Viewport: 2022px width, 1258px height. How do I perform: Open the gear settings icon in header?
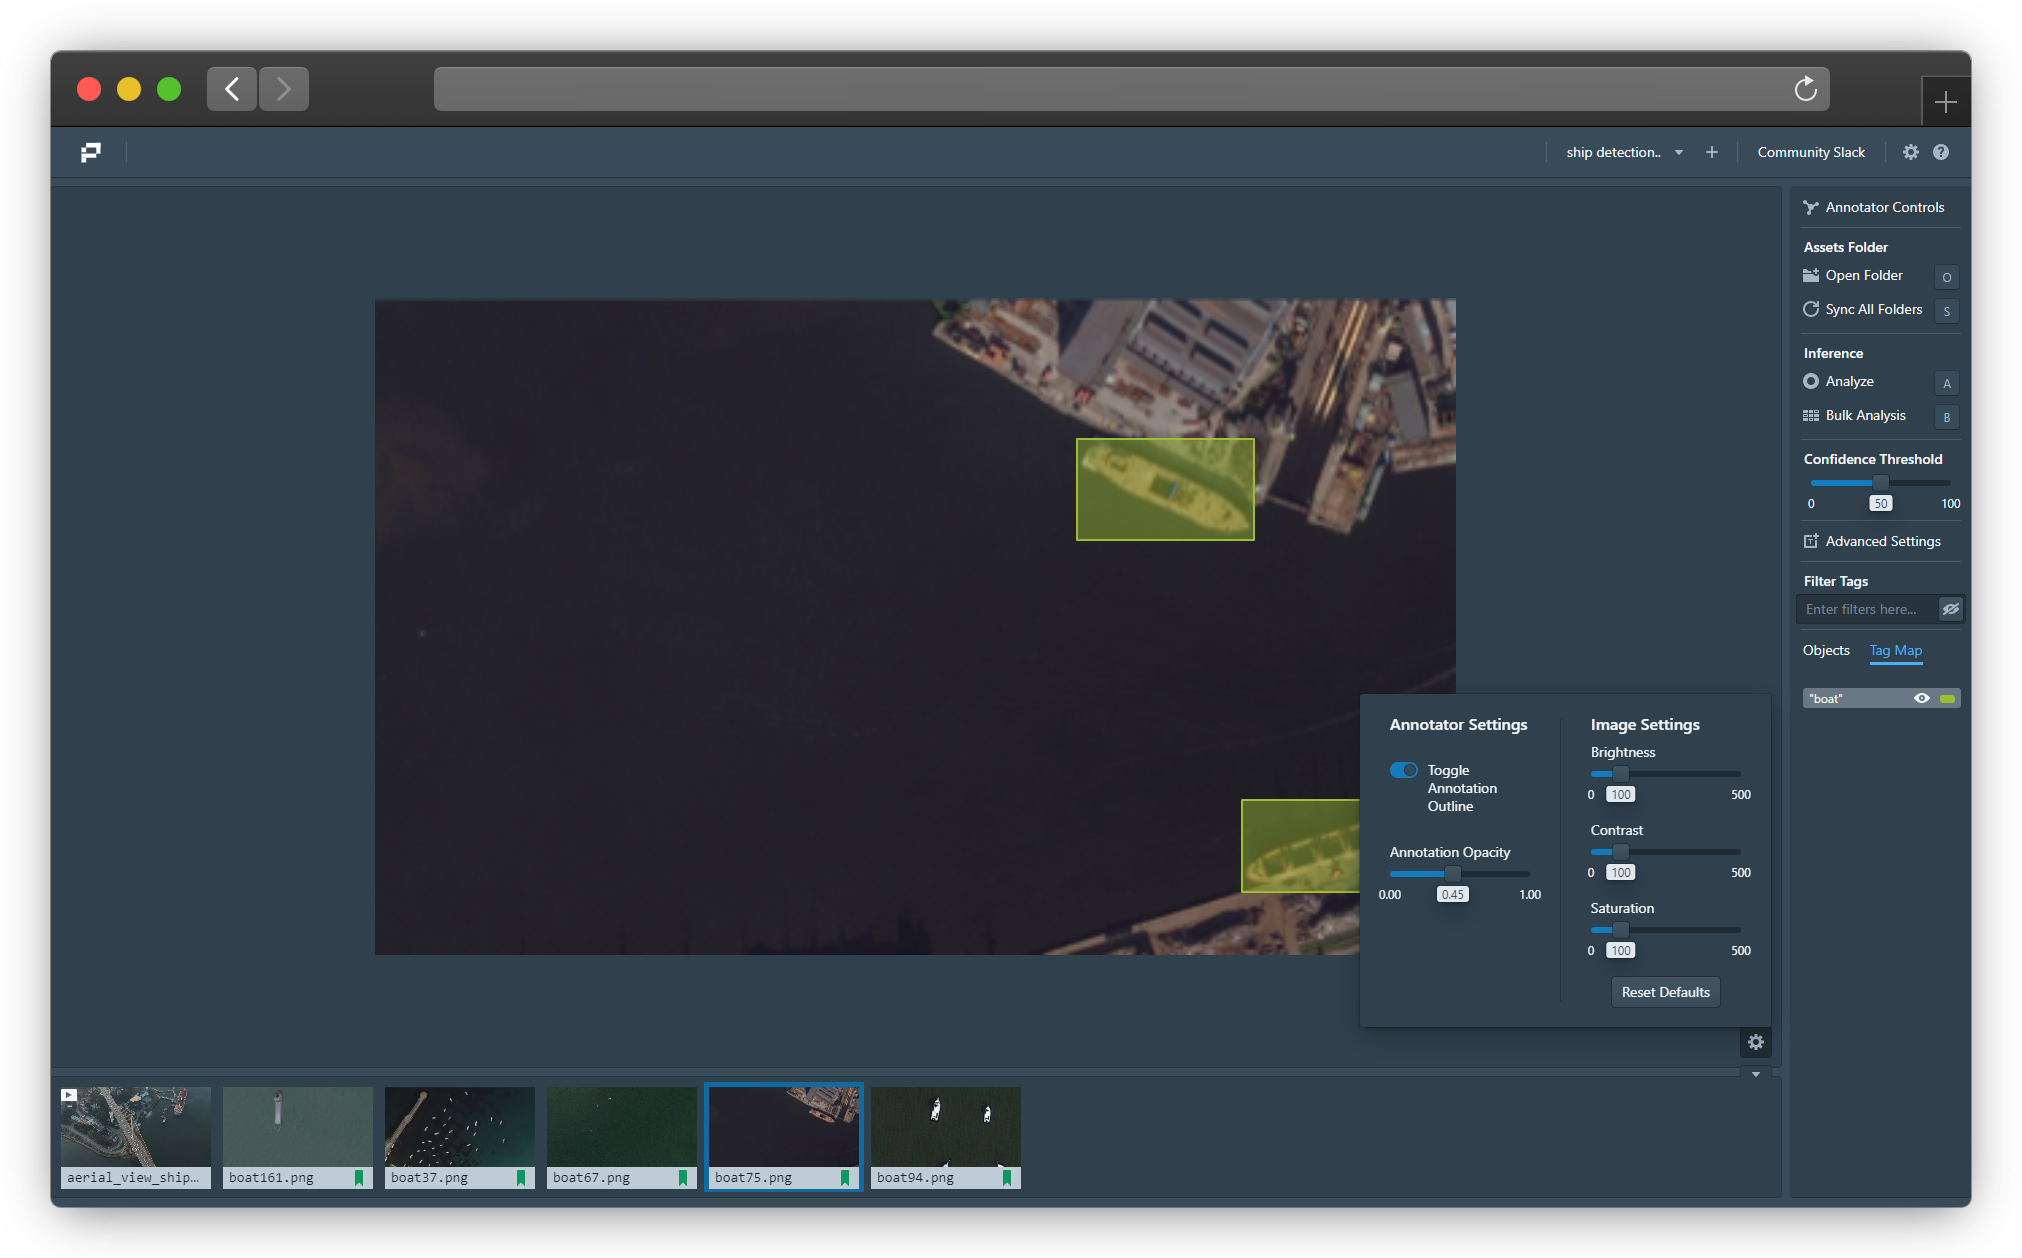tap(1911, 152)
